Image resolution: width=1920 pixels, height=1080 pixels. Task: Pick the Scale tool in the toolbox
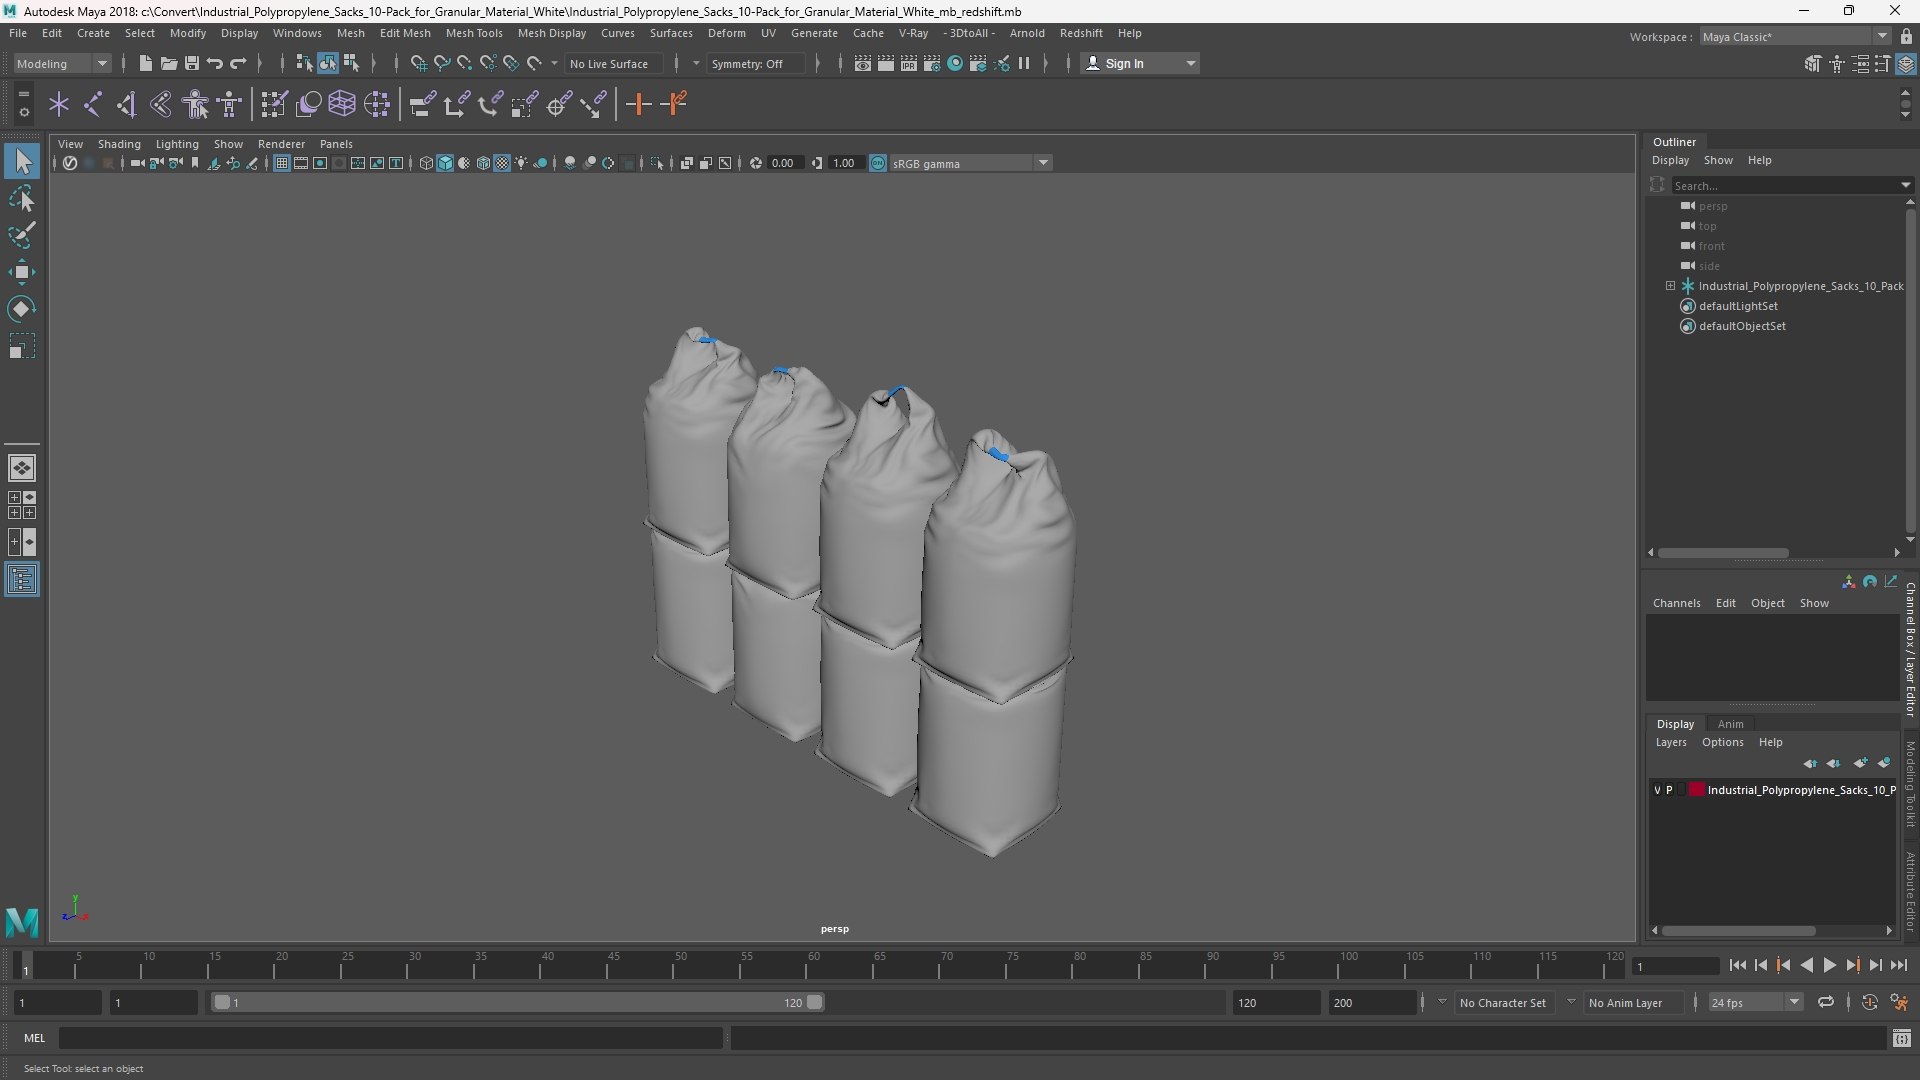pyautogui.click(x=22, y=346)
